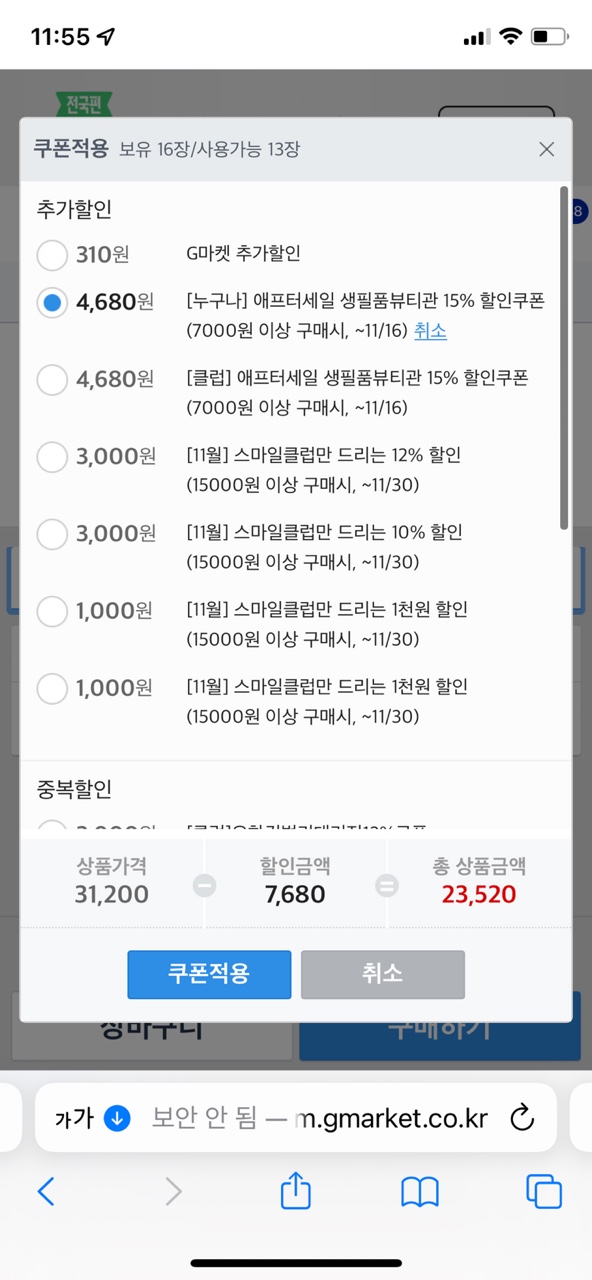
Task: Select the [클럽] 애프터세일 15% coupon radio button
Action: tap(52, 380)
